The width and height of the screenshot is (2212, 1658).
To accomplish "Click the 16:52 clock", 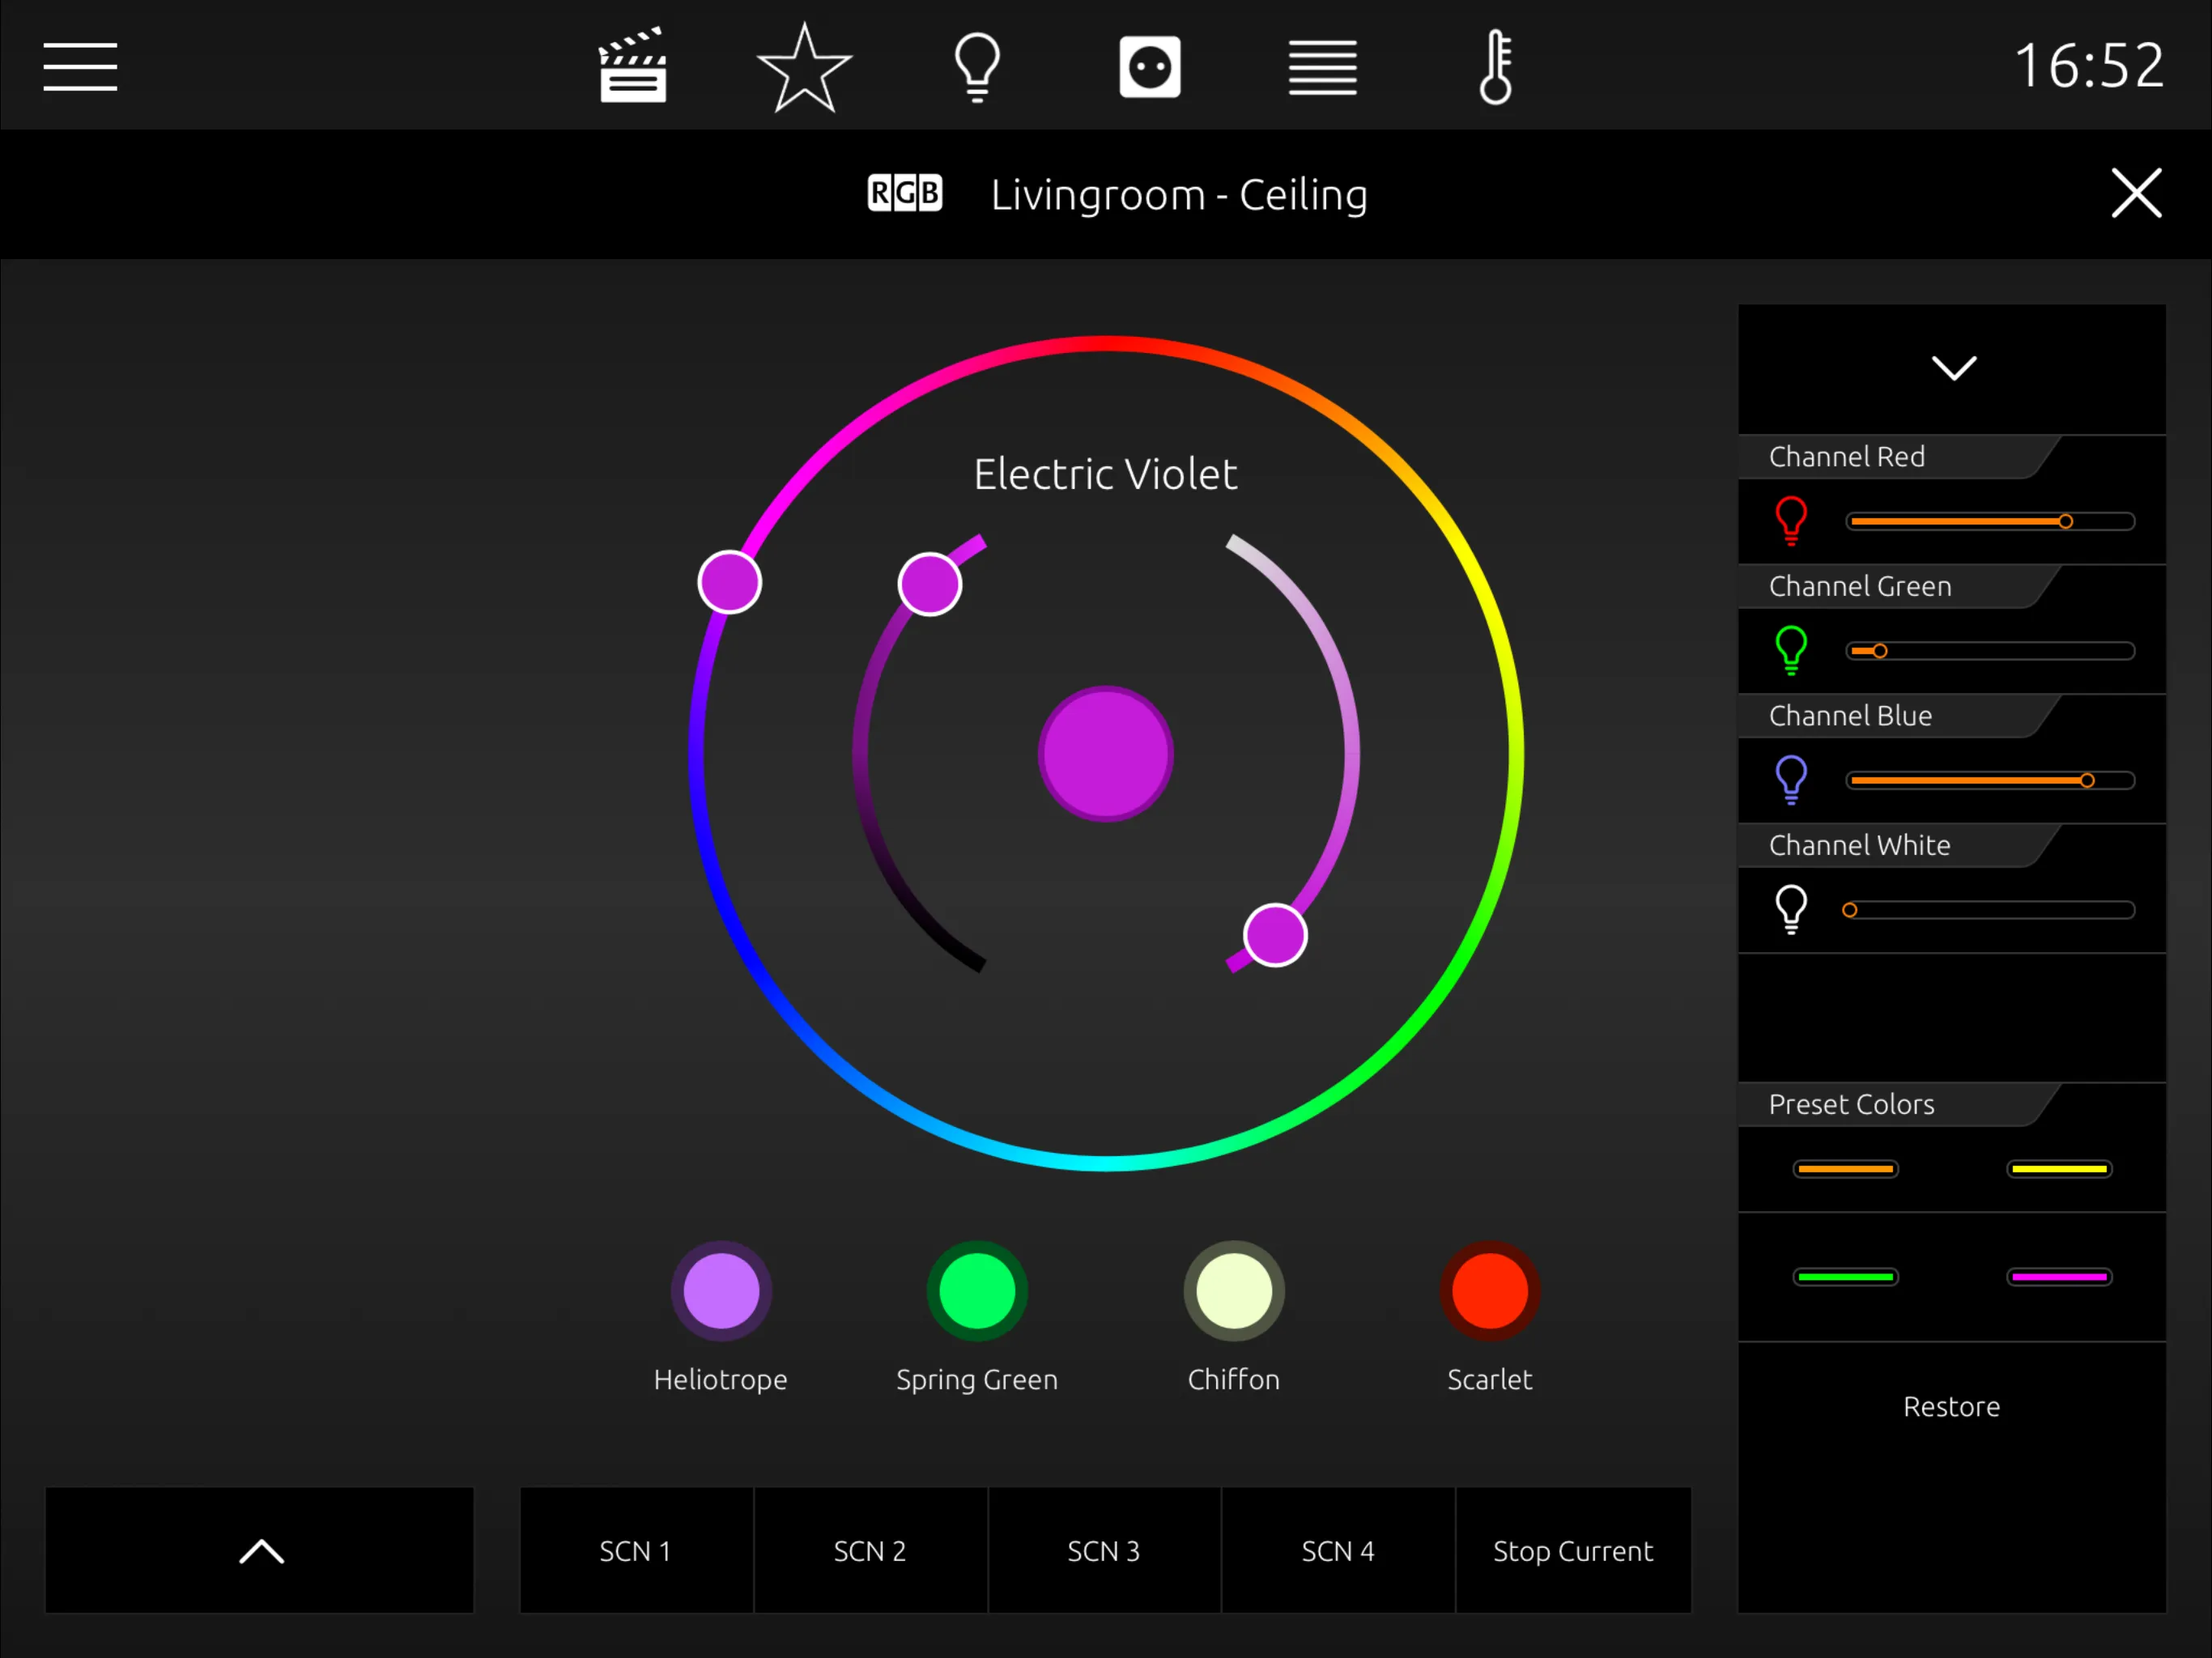I will (x=2089, y=66).
